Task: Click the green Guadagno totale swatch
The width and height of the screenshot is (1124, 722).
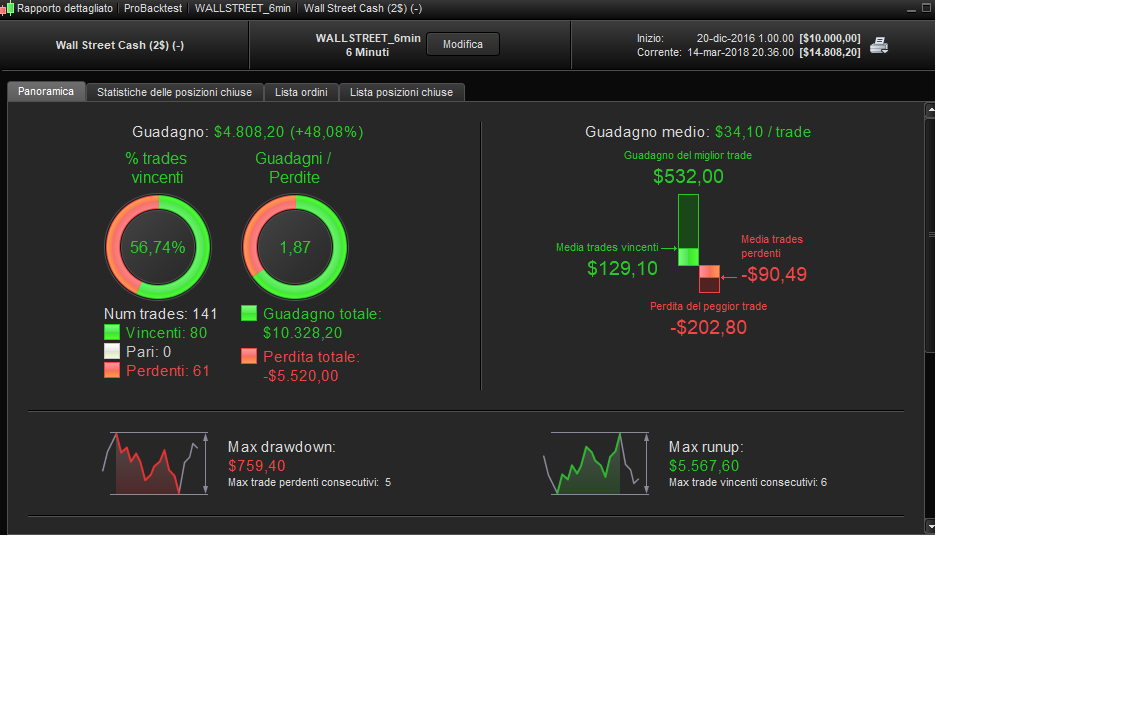Action: 249,313
